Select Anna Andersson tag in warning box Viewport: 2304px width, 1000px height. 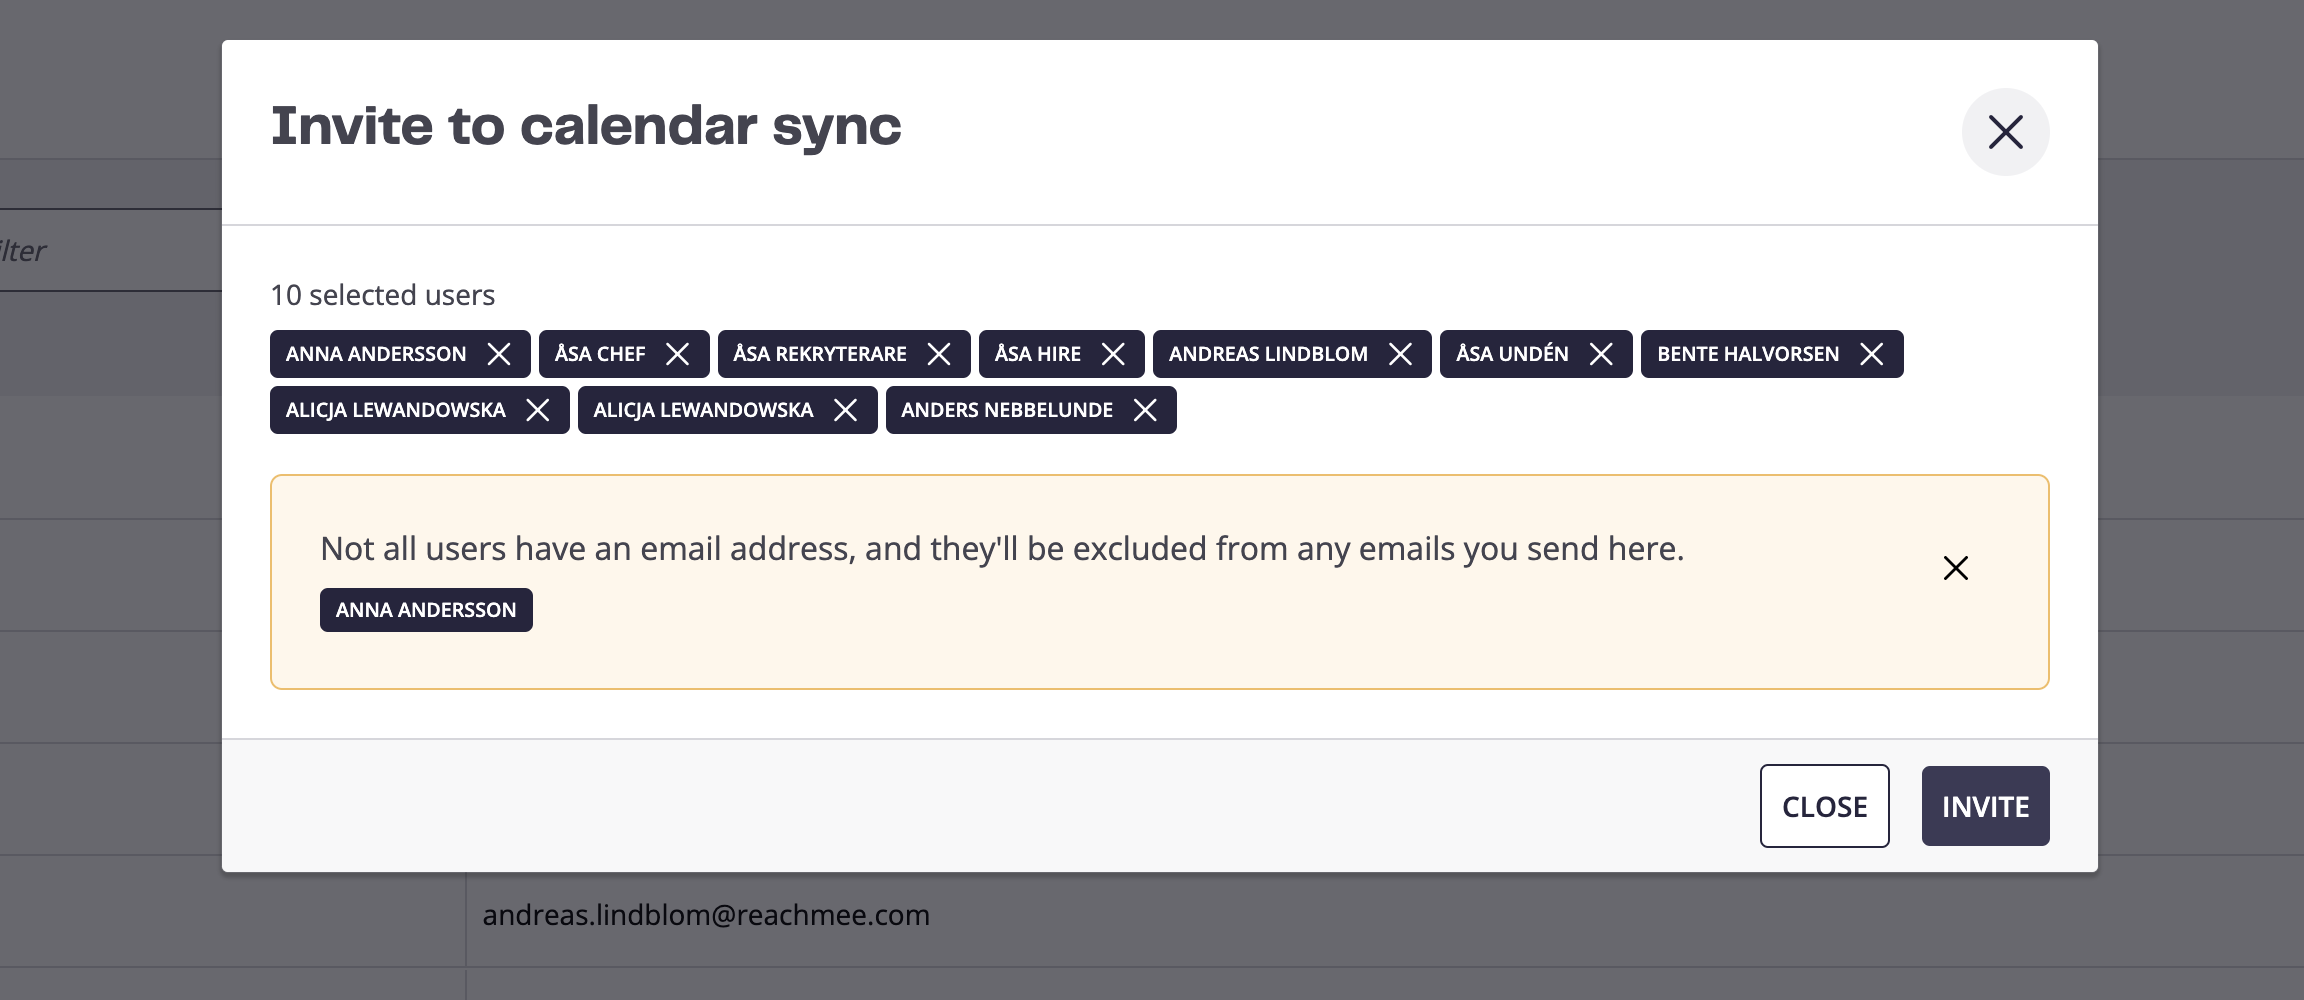[426, 610]
